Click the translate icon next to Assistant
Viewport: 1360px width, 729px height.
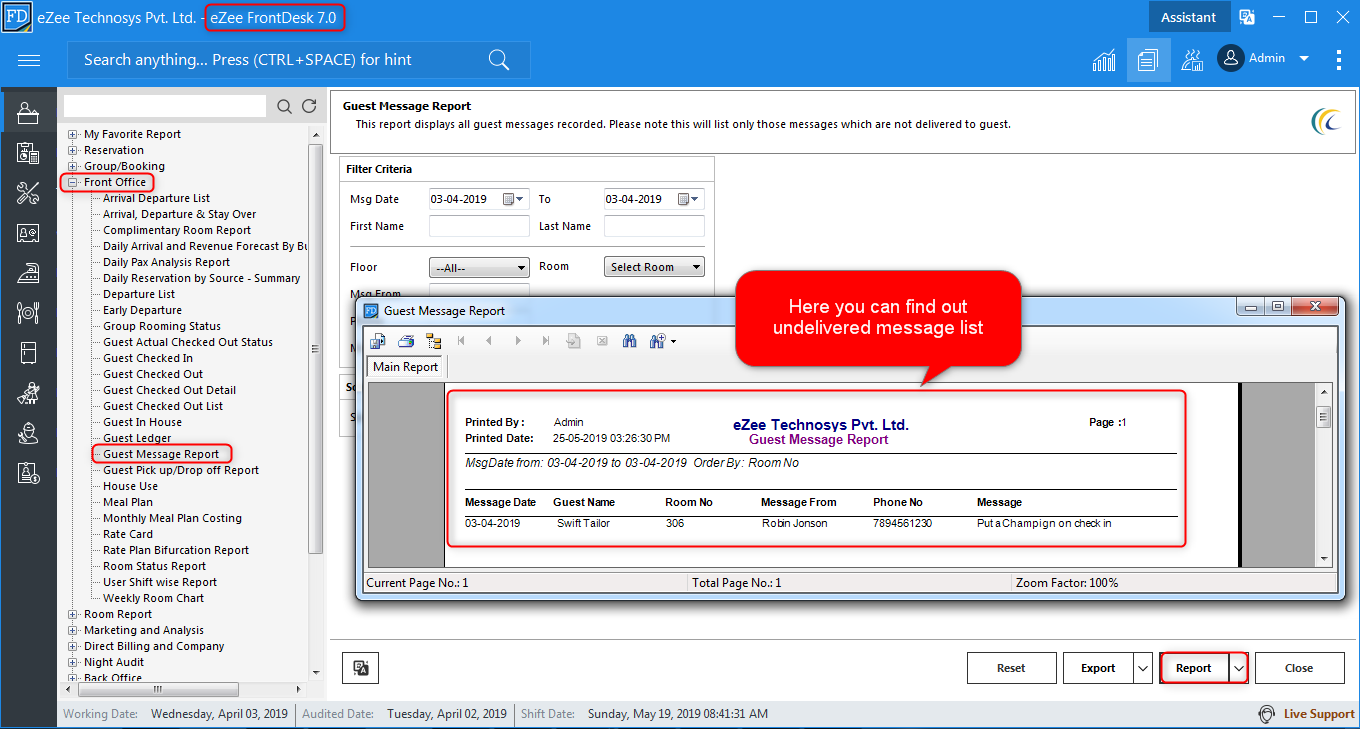(1247, 17)
